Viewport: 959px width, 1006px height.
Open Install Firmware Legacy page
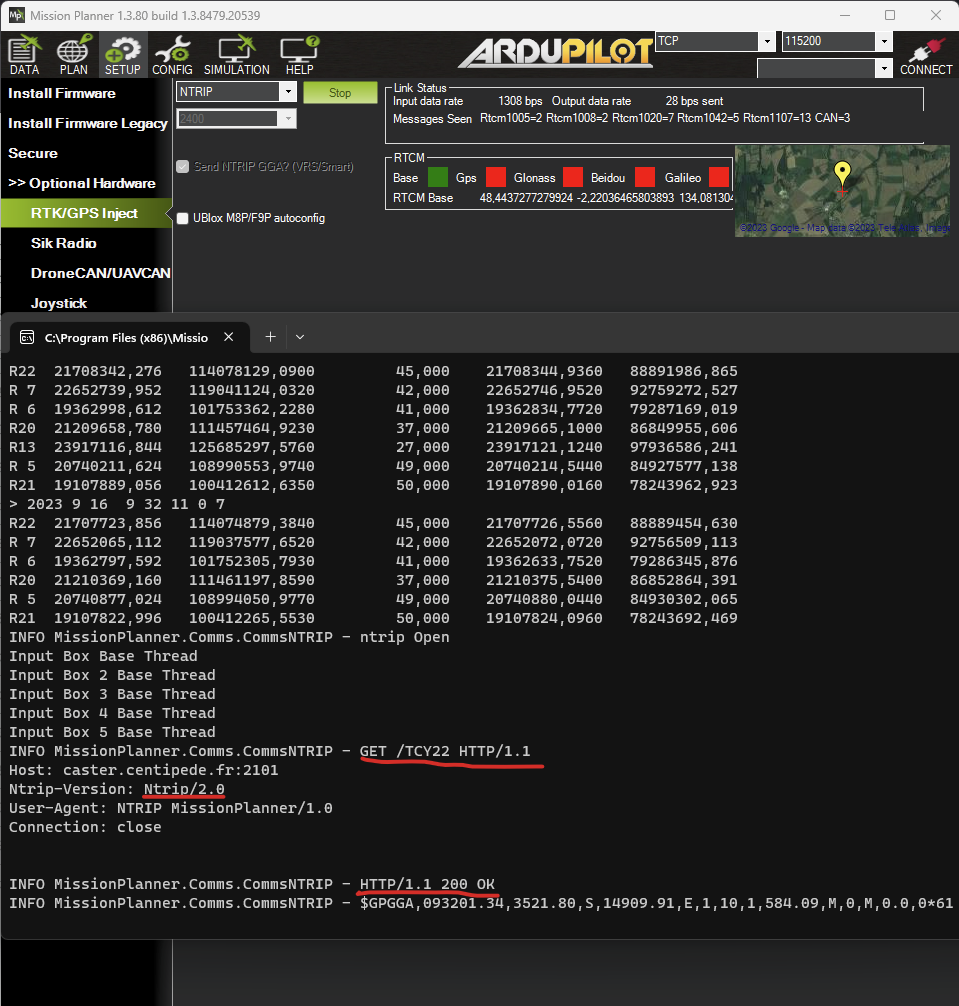pyautogui.click(x=87, y=123)
